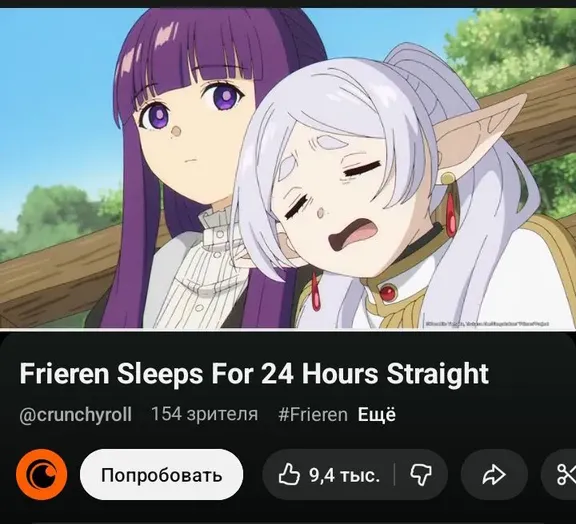This screenshot has height=524, width=576.
Task: Click the copyright watermark in video corner
Action: 487,324
